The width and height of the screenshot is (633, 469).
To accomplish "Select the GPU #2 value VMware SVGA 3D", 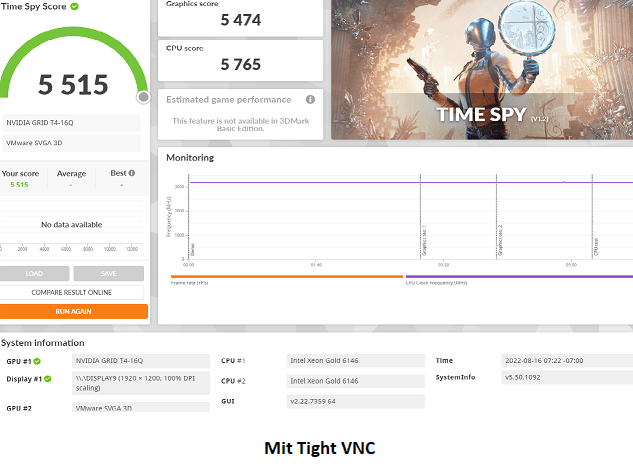I will point(141,407).
